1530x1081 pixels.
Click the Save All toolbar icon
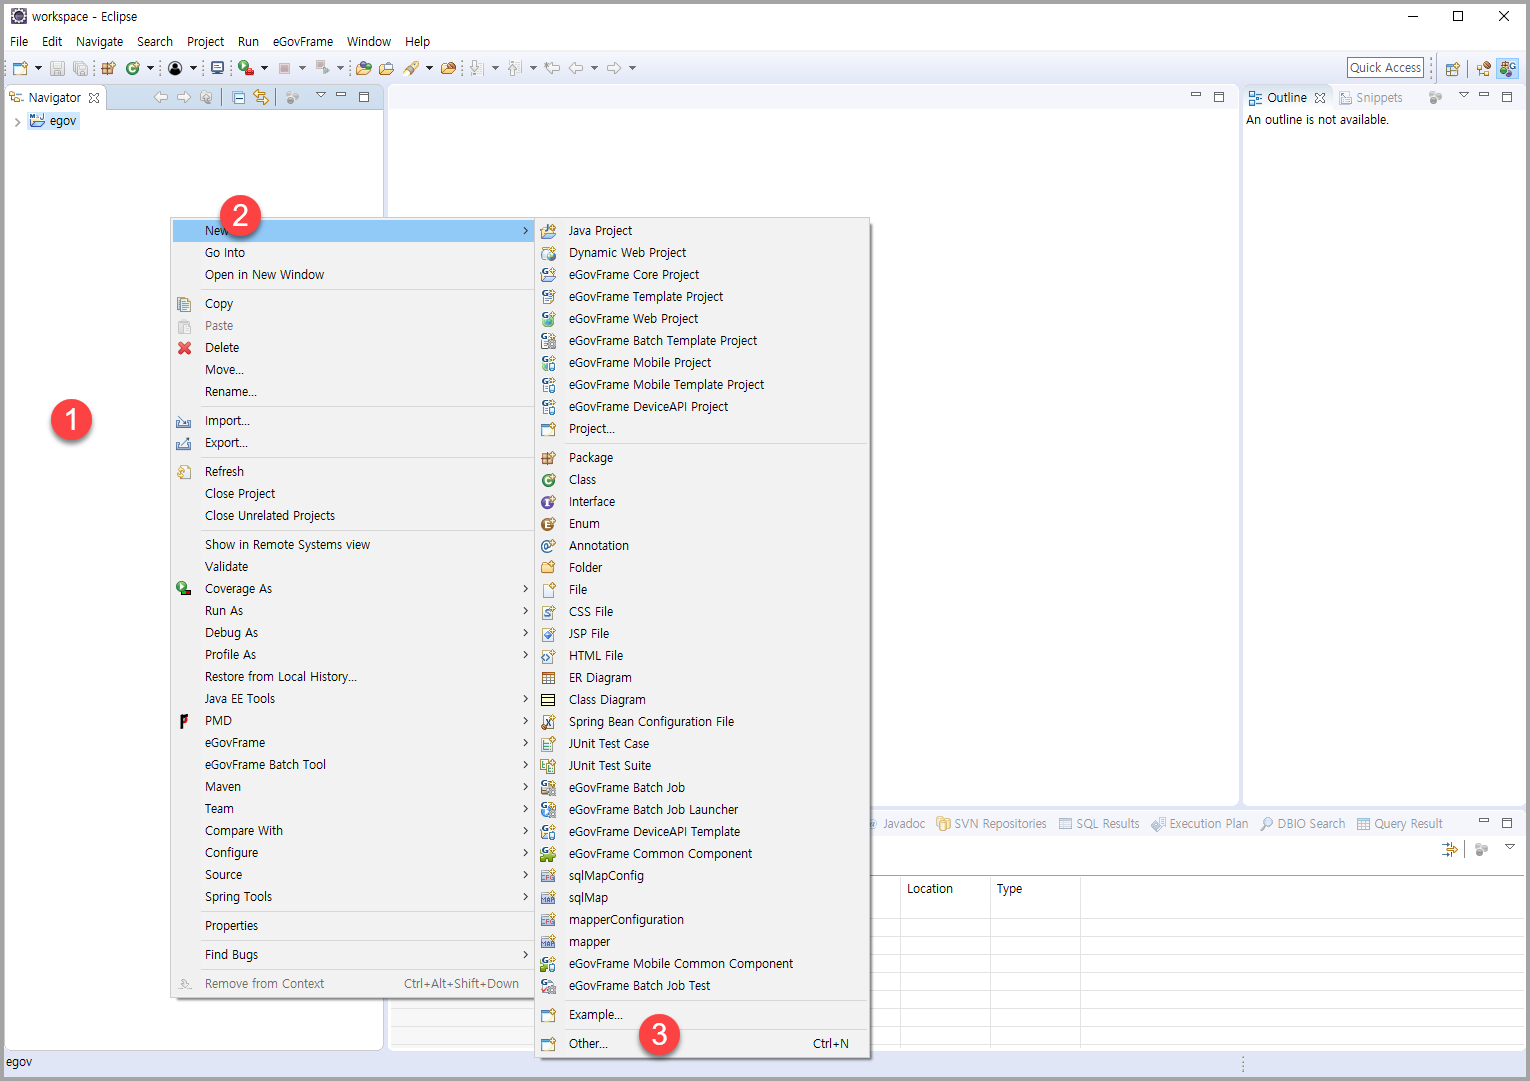[80, 68]
